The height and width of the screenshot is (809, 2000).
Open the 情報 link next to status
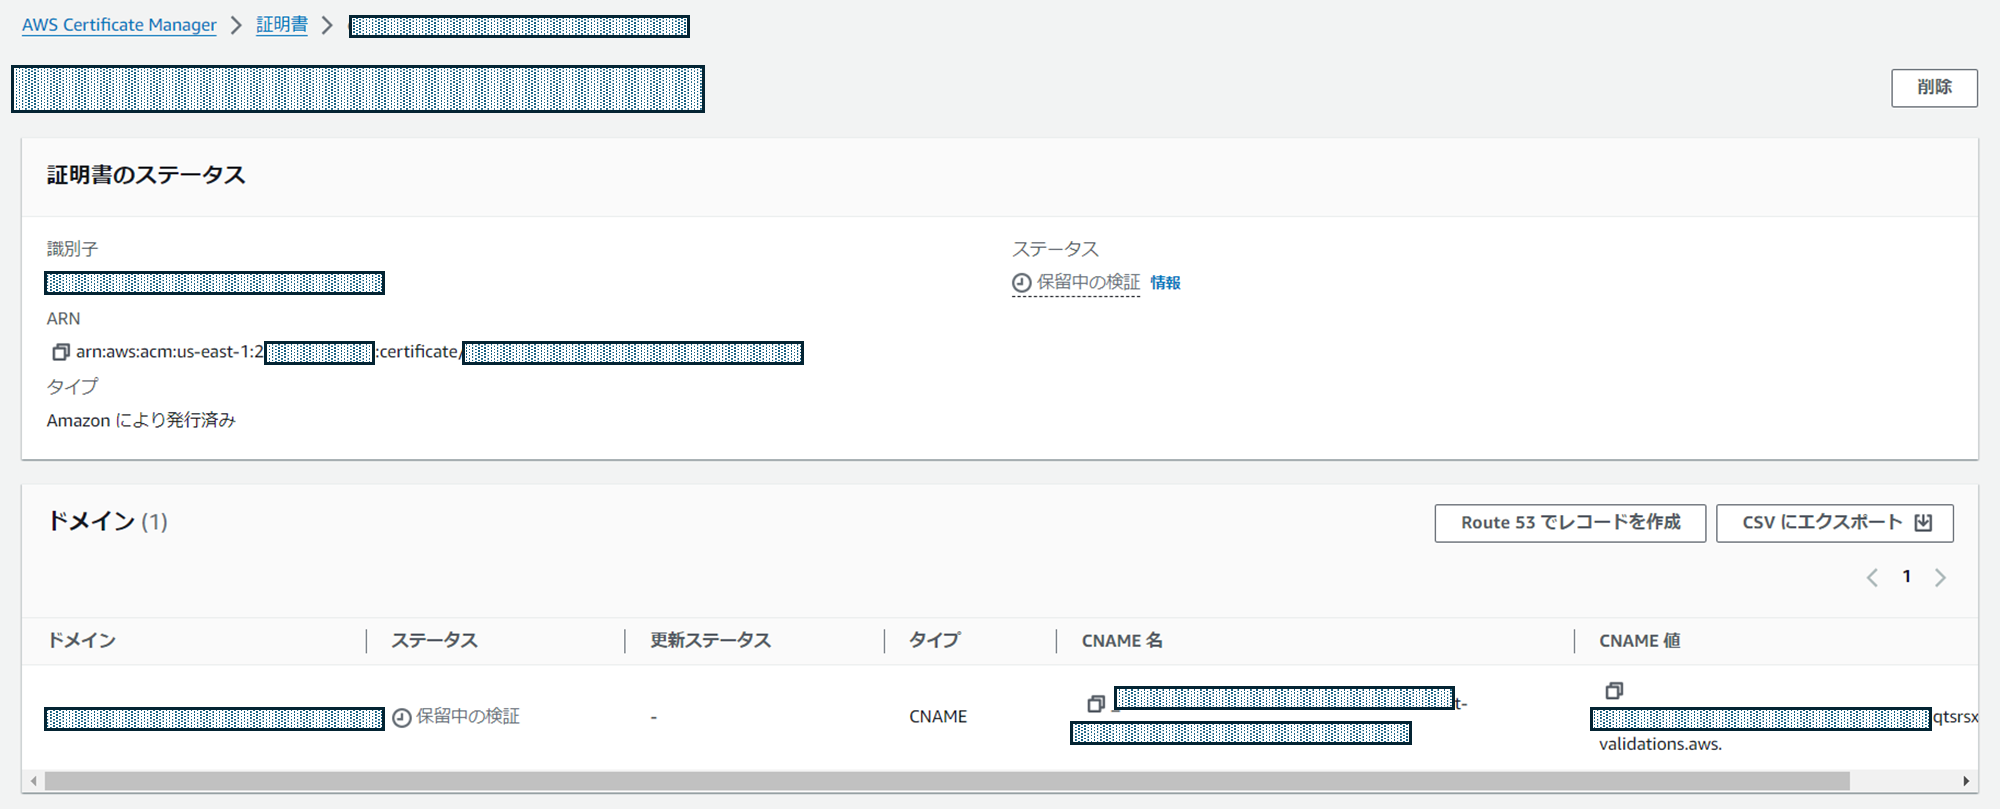[1165, 283]
